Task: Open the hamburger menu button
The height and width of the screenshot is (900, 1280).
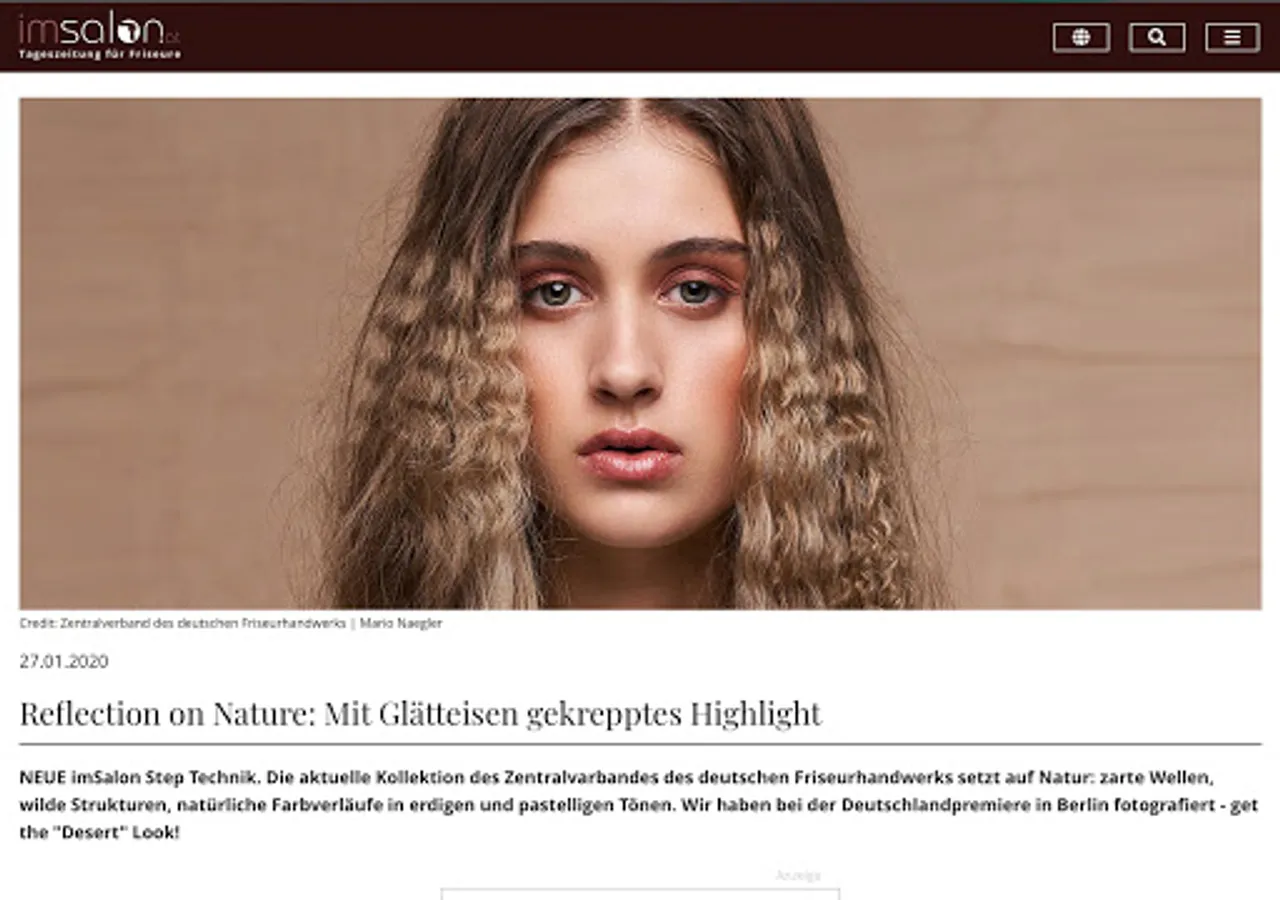Action: [1232, 37]
